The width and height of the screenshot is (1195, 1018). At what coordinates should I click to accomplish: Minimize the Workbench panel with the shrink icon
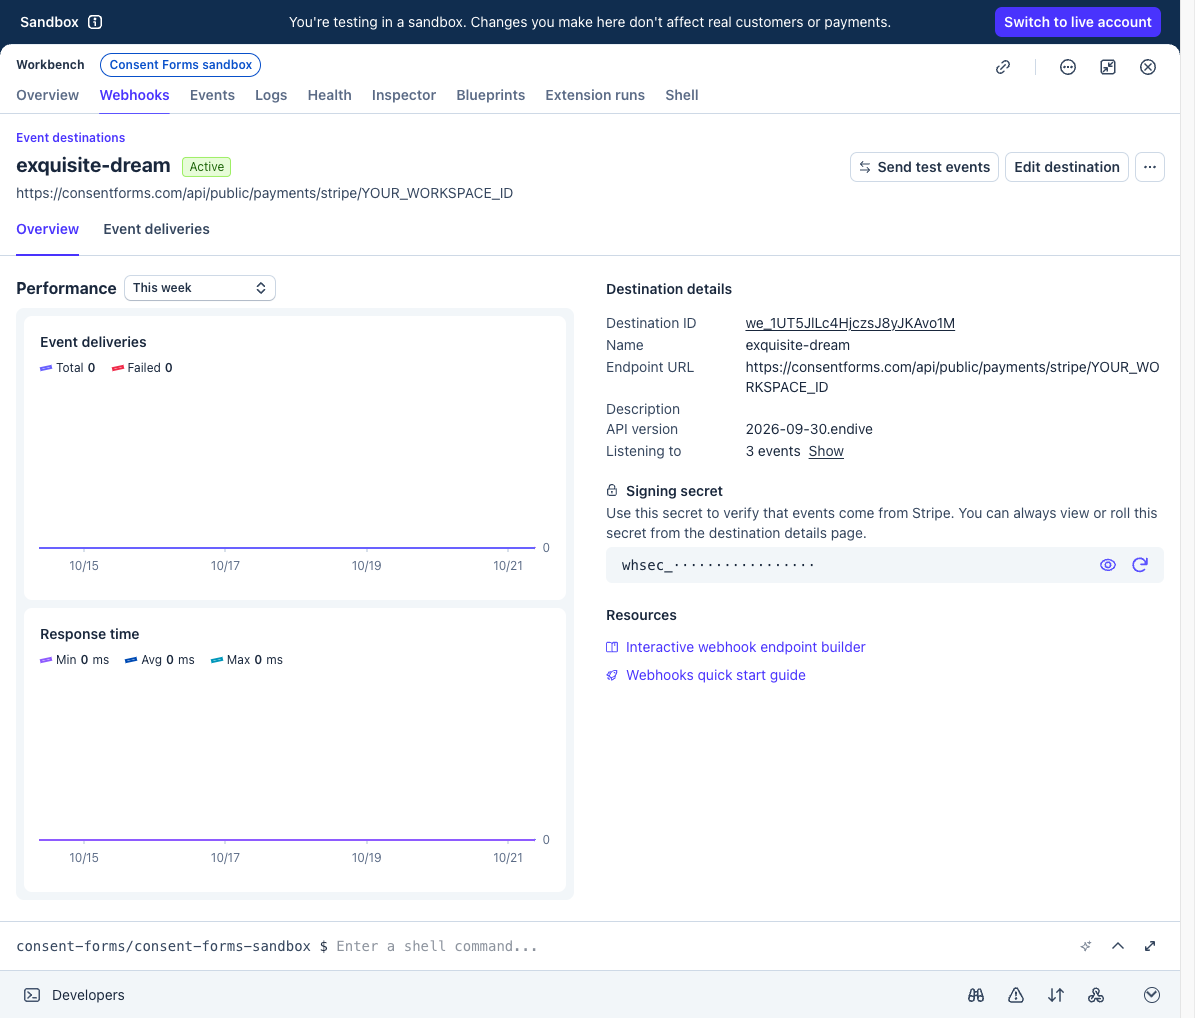(1108, 67)
